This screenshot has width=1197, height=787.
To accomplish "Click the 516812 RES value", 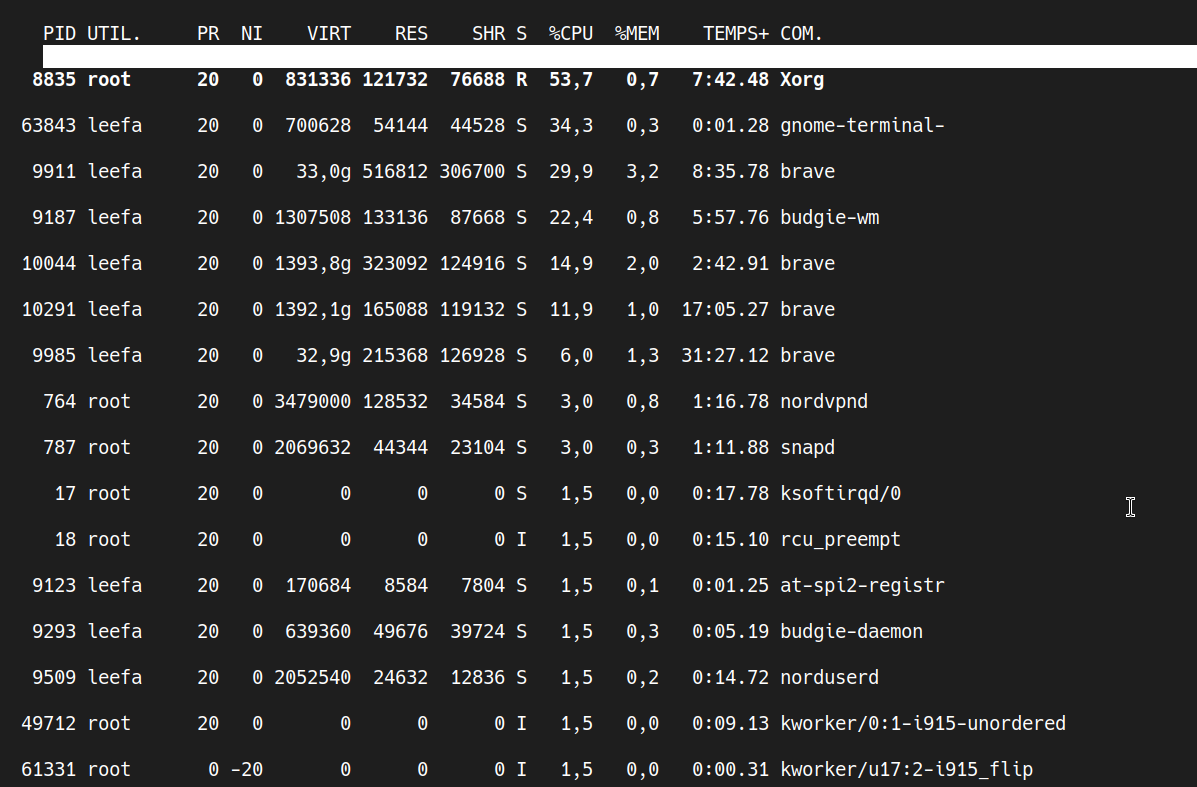I will [395, 171].
